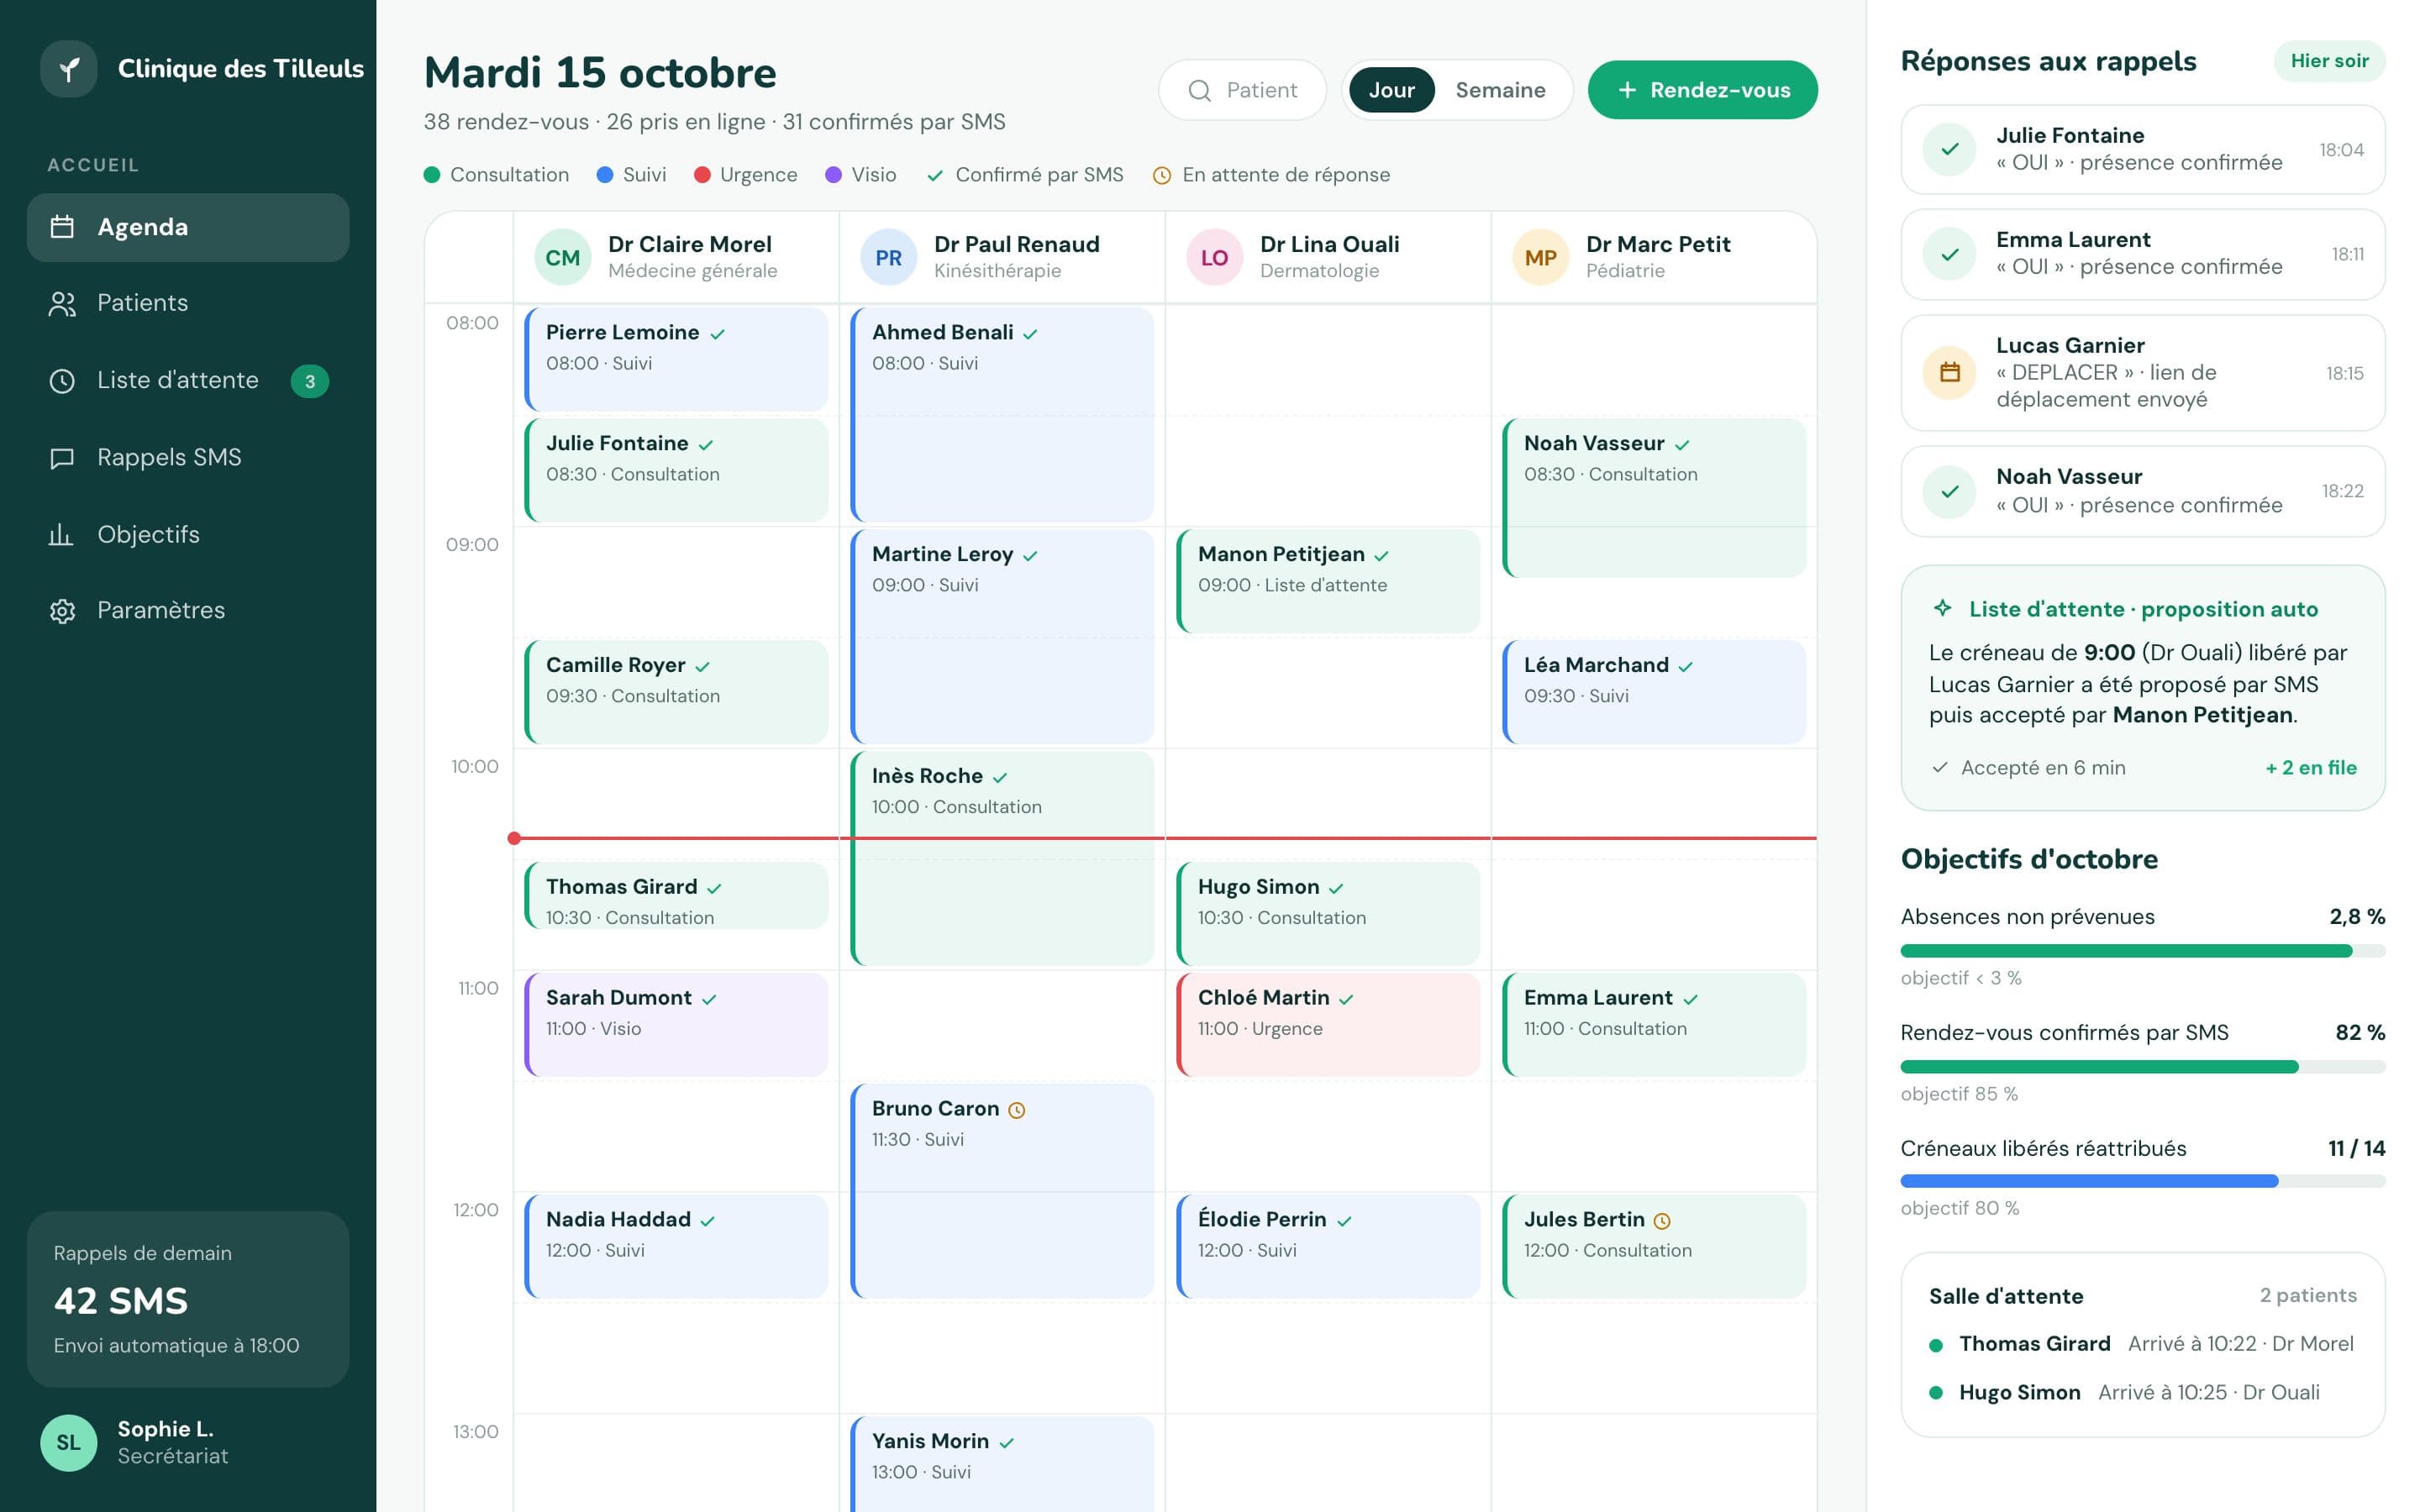
Task: Open Emma Laurent 11:00 consultation in agenda
Action: (x=1654, y=1024)
